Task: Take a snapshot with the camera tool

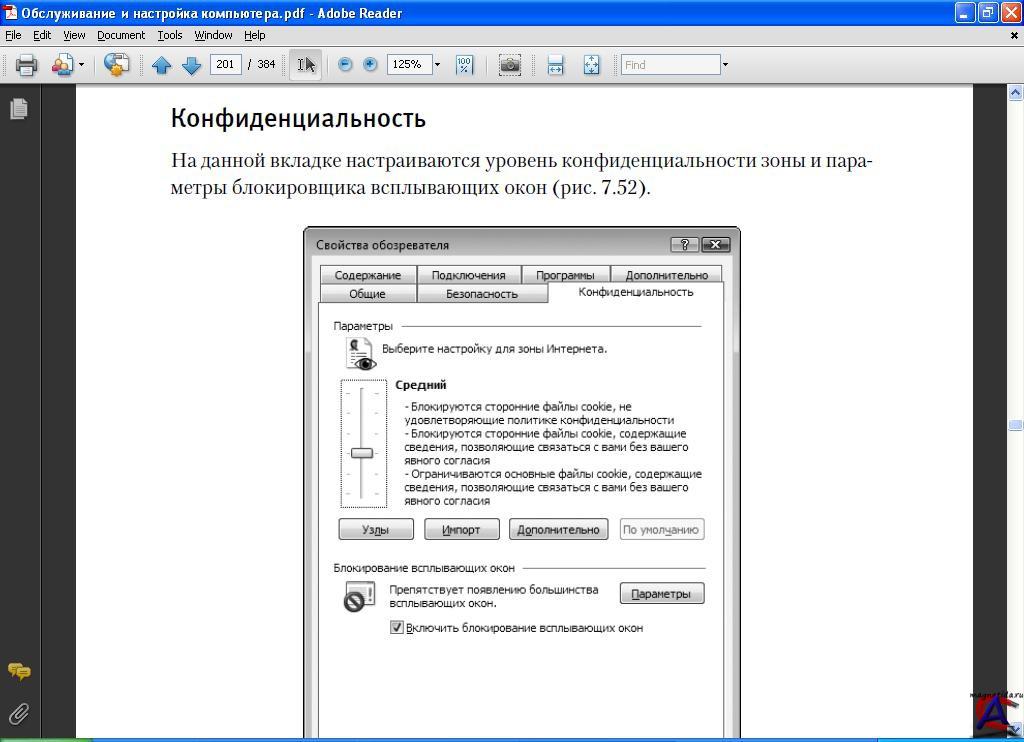Action: [510, 65]
